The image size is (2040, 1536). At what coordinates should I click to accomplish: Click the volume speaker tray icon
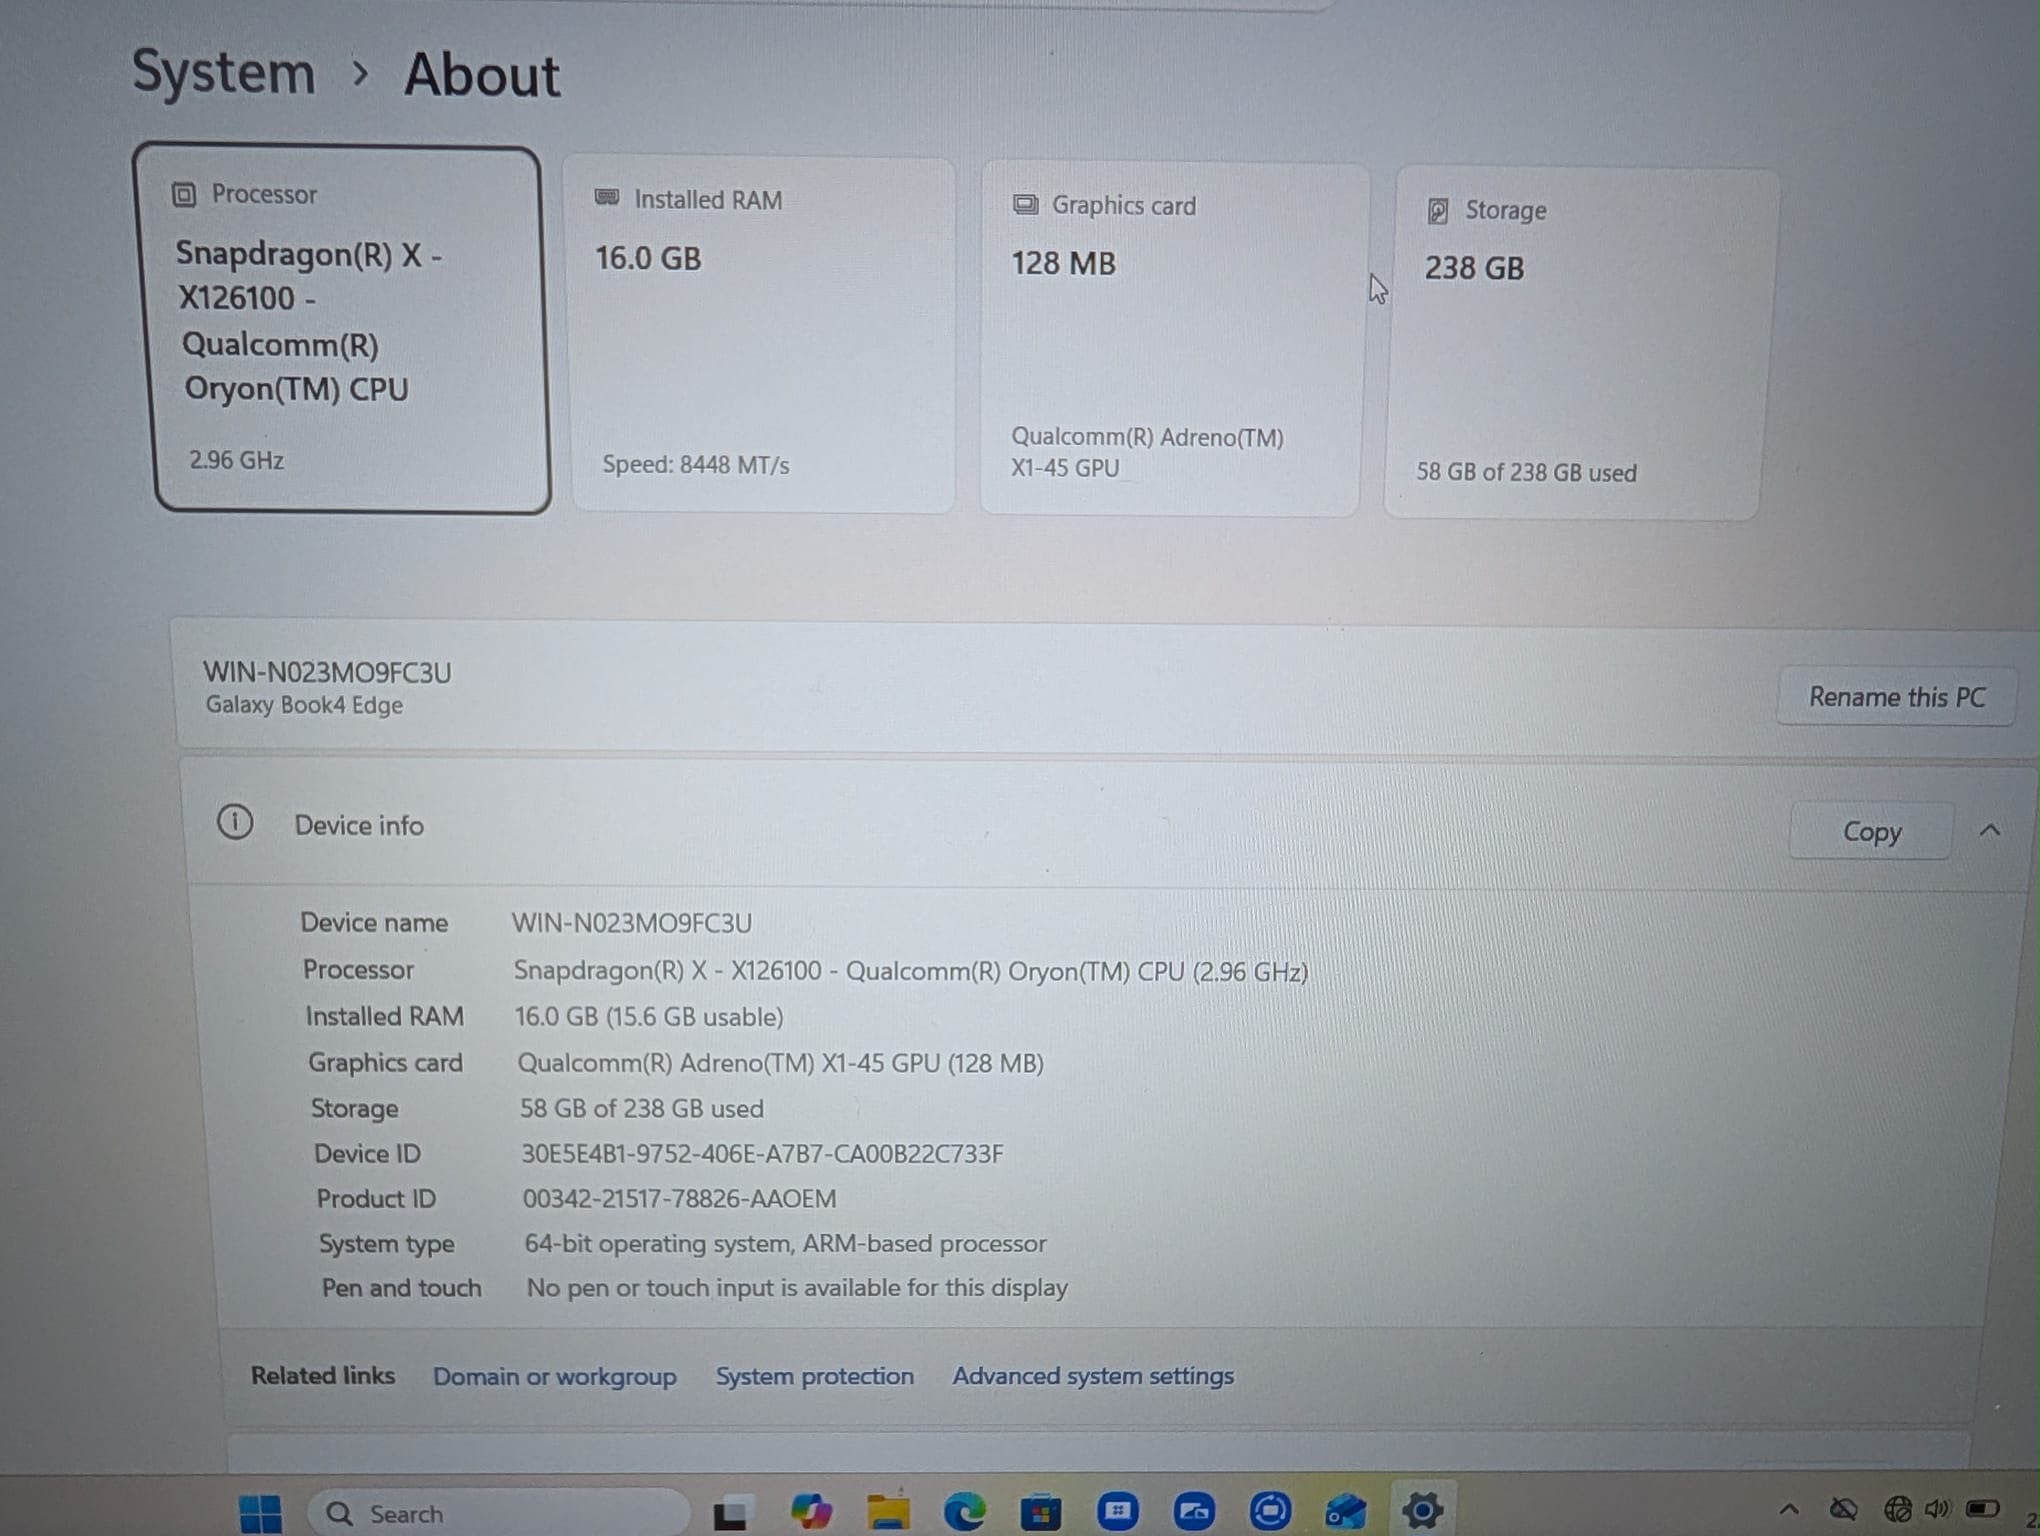[1938, 1509]
